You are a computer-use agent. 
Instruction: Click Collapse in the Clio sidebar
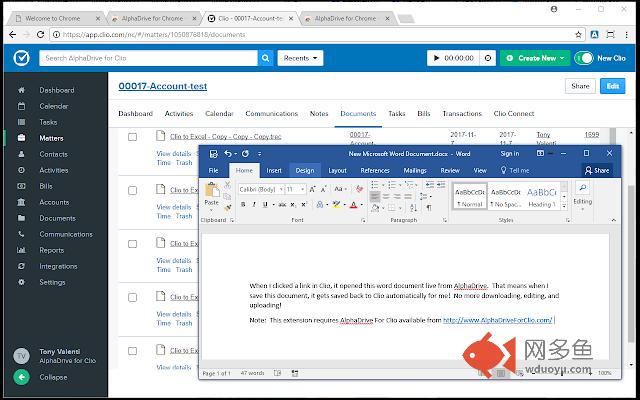coord(53,377)
